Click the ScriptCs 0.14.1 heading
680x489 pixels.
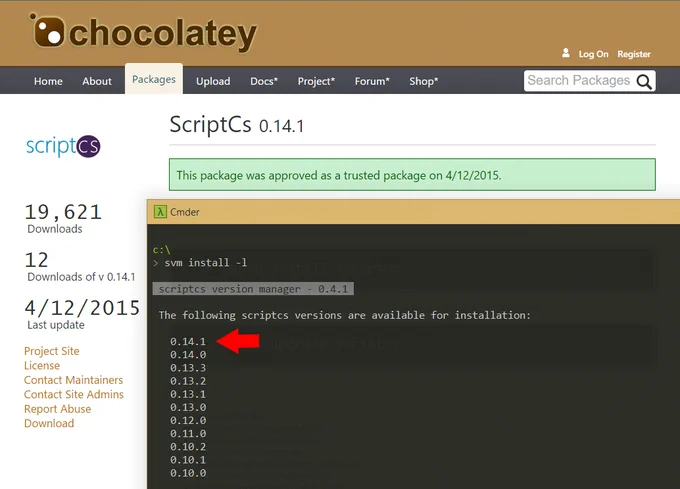(x=237, y=125)
